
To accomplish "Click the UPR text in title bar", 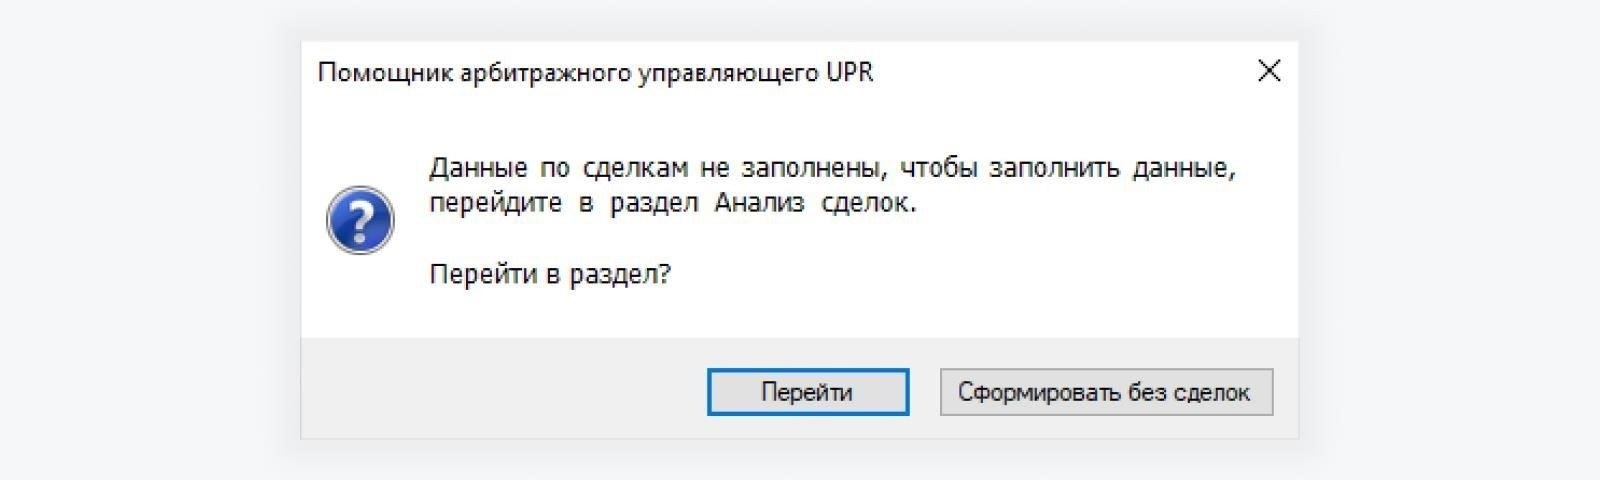I will pos(849,73).
